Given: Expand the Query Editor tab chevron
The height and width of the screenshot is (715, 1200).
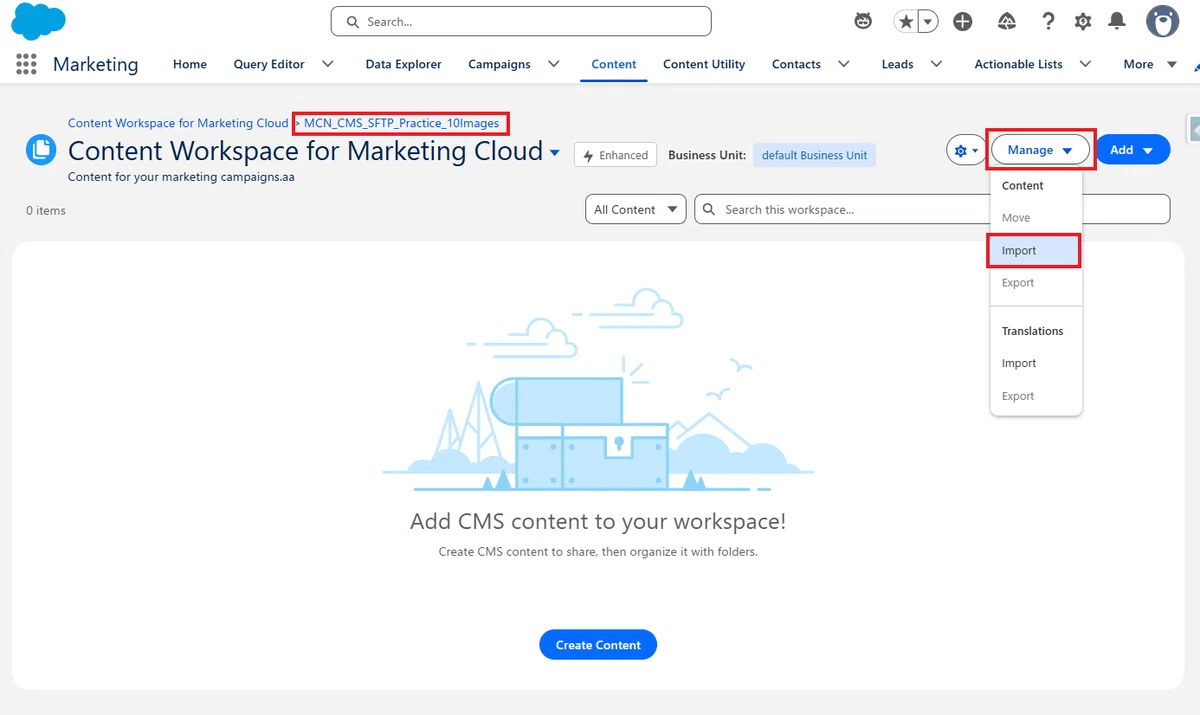Looking at the screenshot, I should (x=327, y=64).
